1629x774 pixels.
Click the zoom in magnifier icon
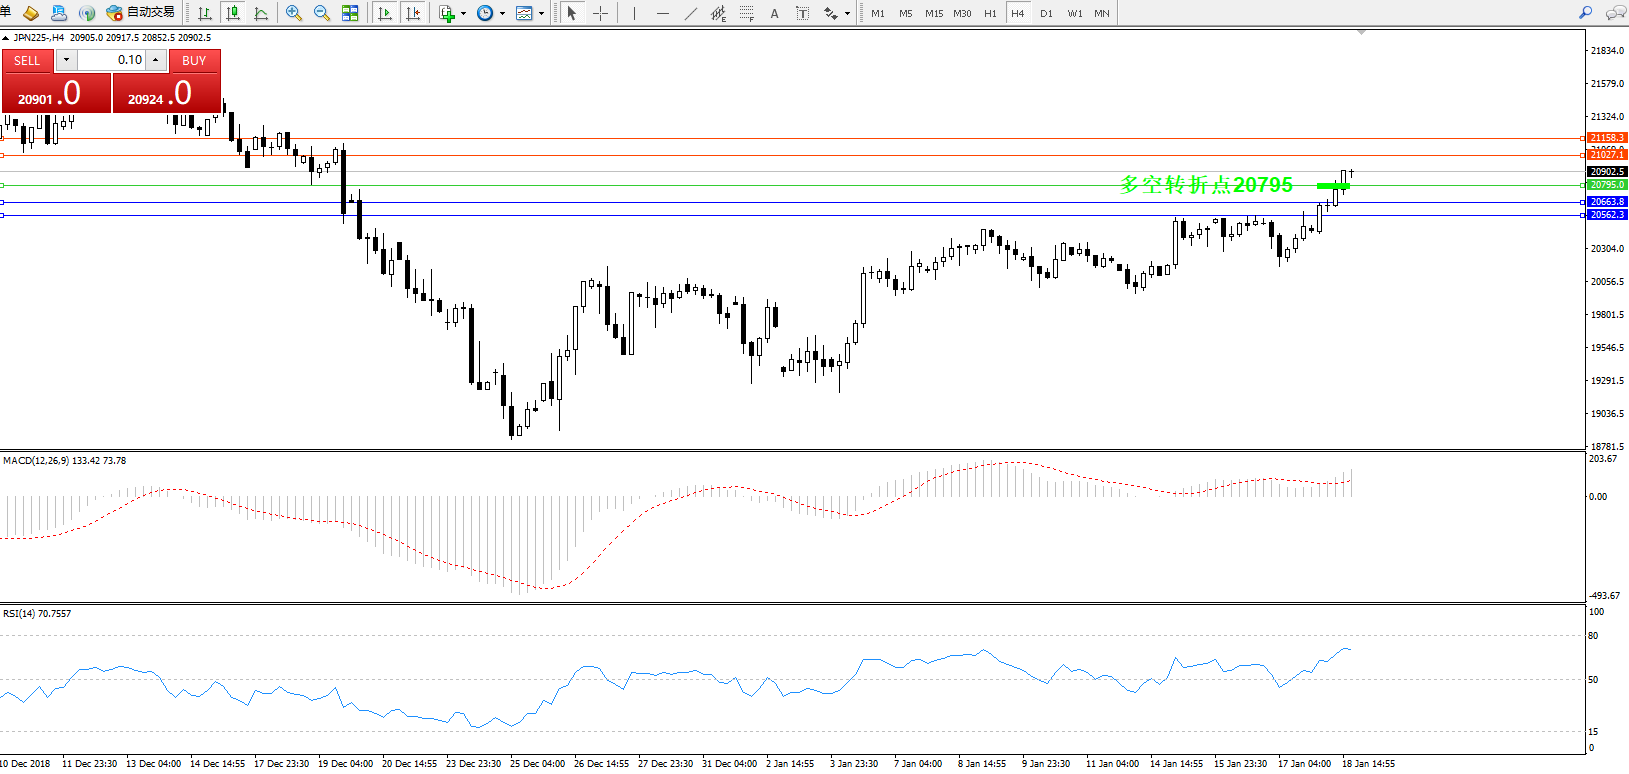pos(294,13)
